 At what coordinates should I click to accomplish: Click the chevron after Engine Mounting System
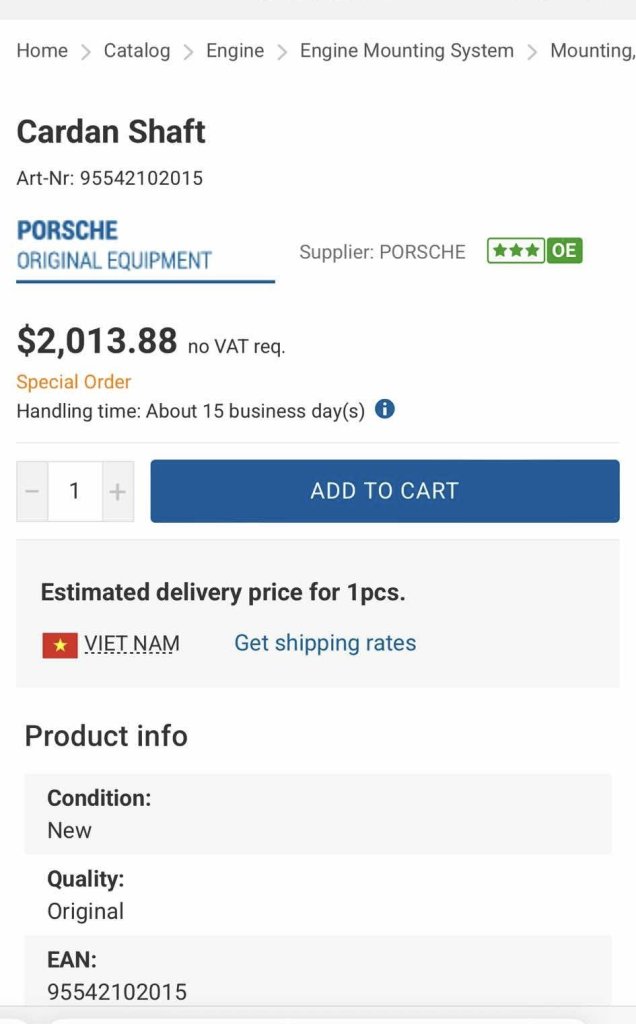point(532,52)
